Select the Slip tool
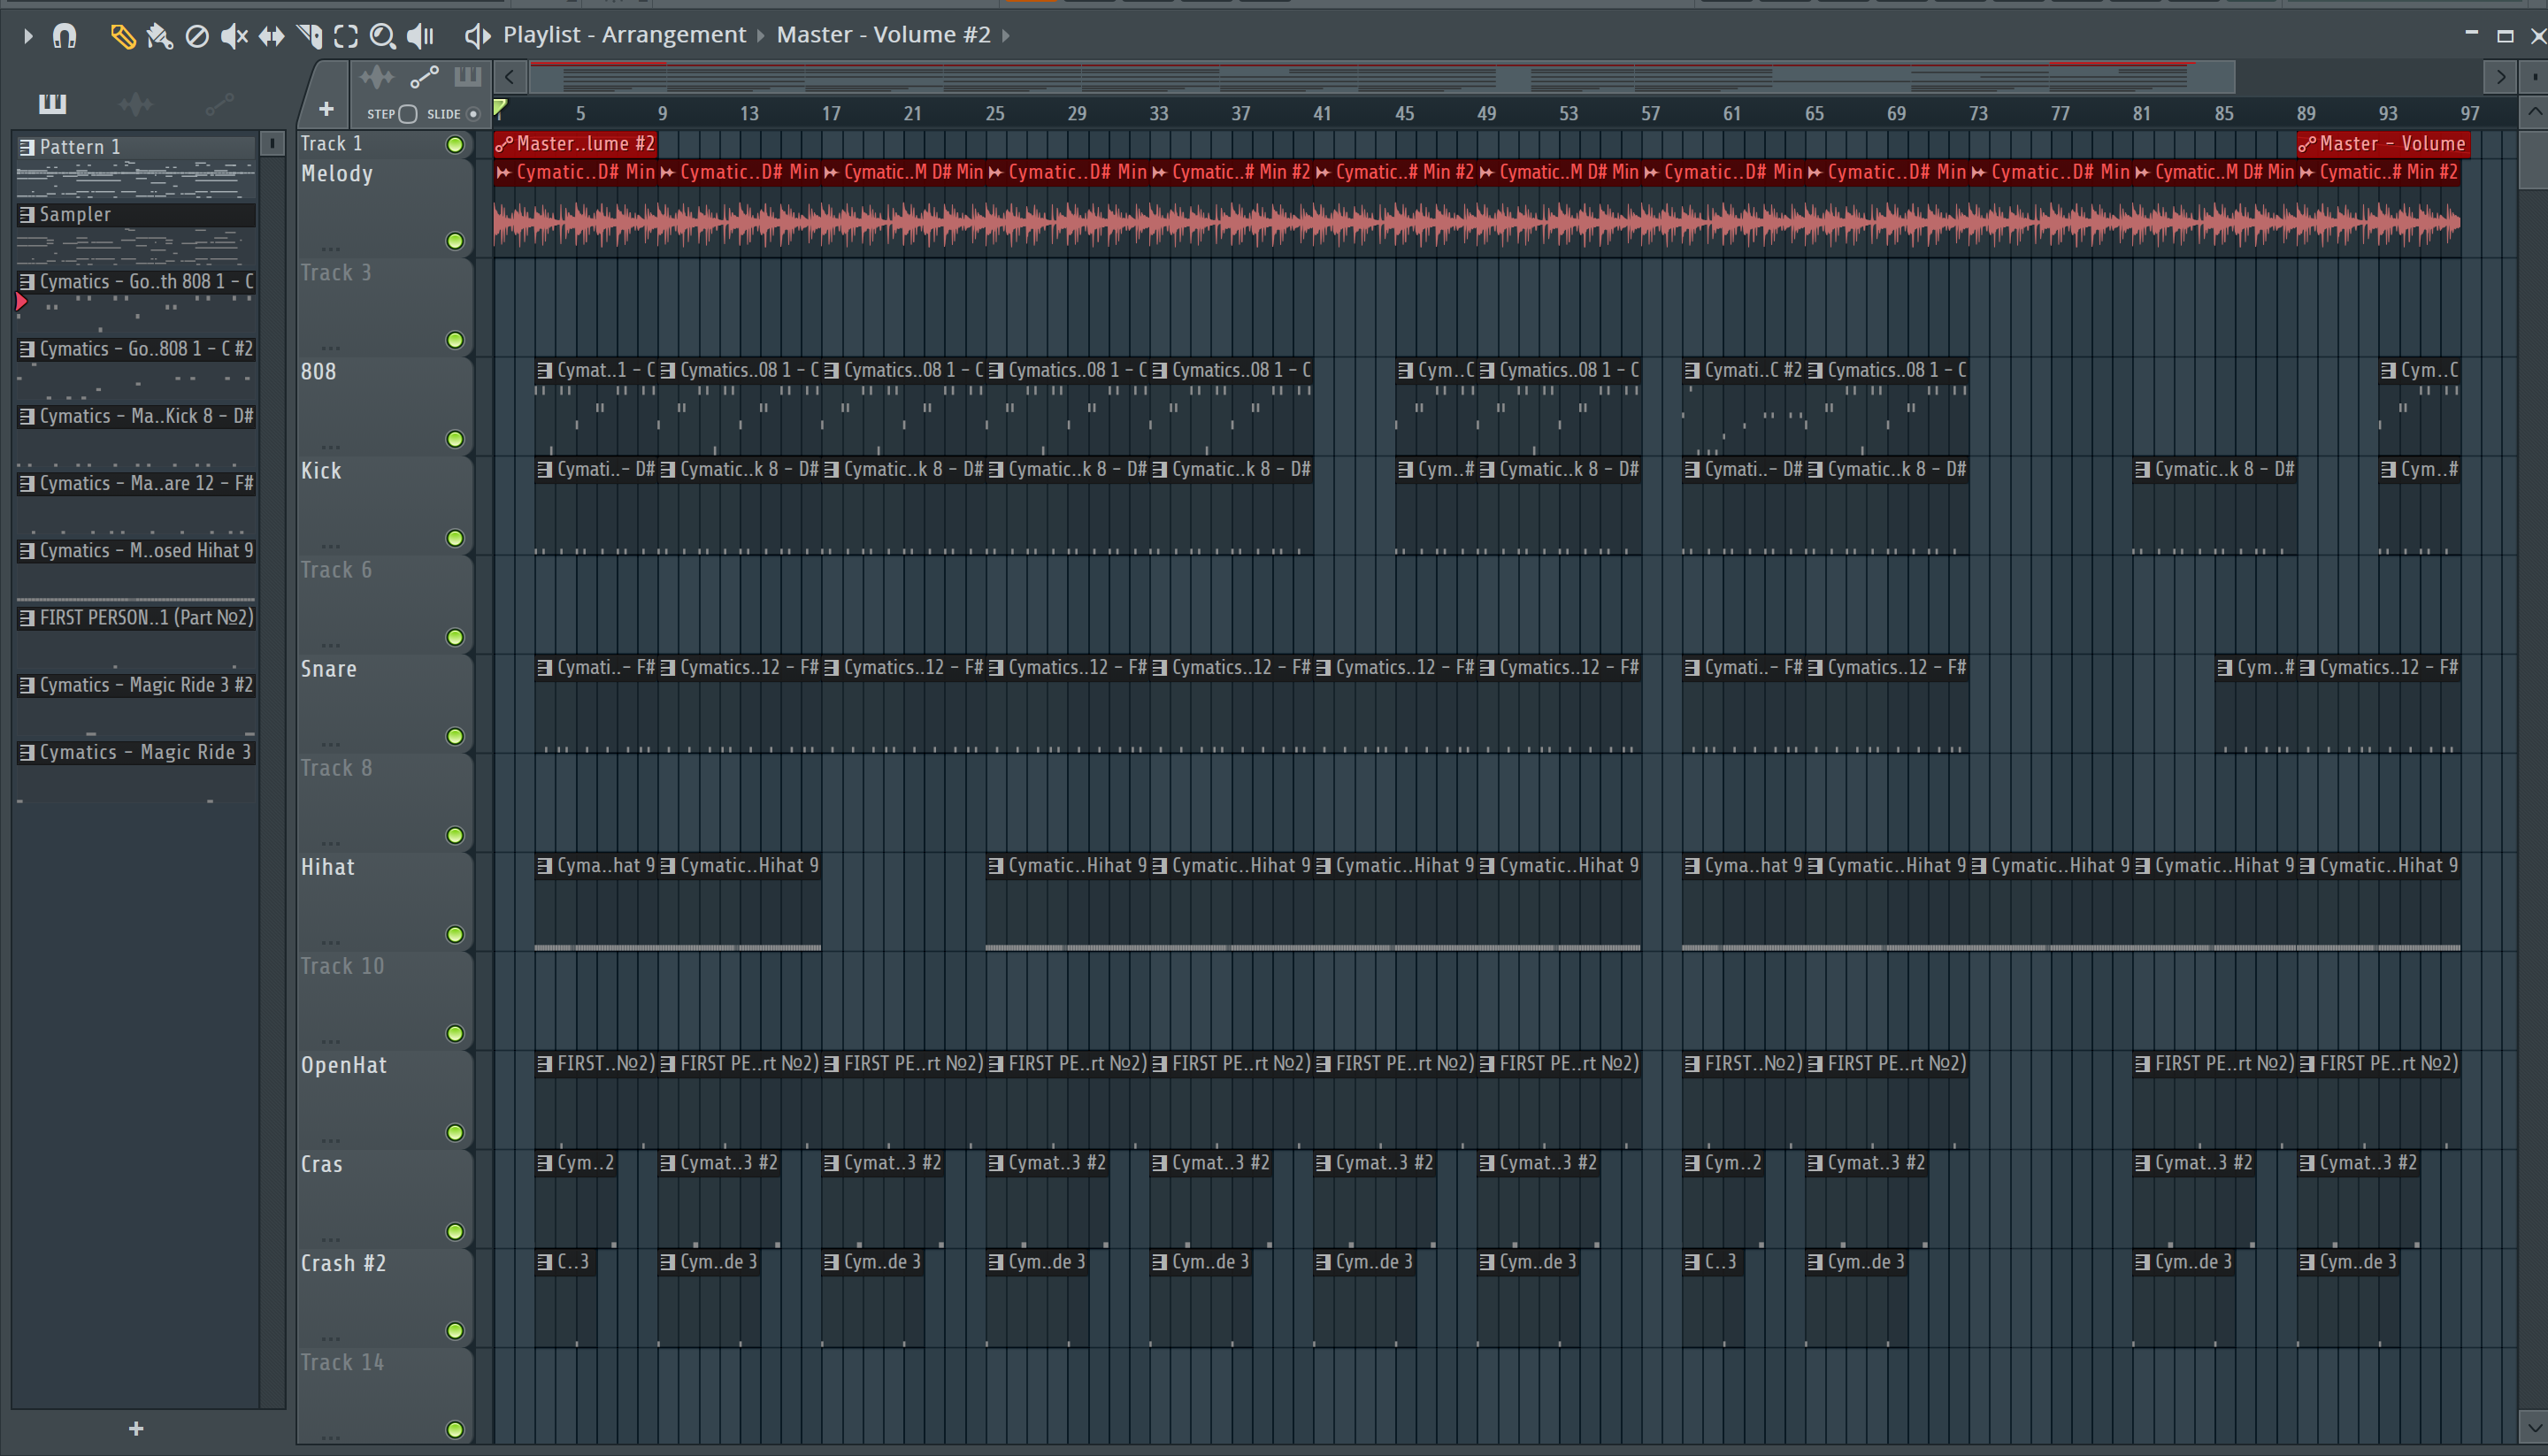The width and height of the screenshot is (2548, 1456). tap(271, 37)
